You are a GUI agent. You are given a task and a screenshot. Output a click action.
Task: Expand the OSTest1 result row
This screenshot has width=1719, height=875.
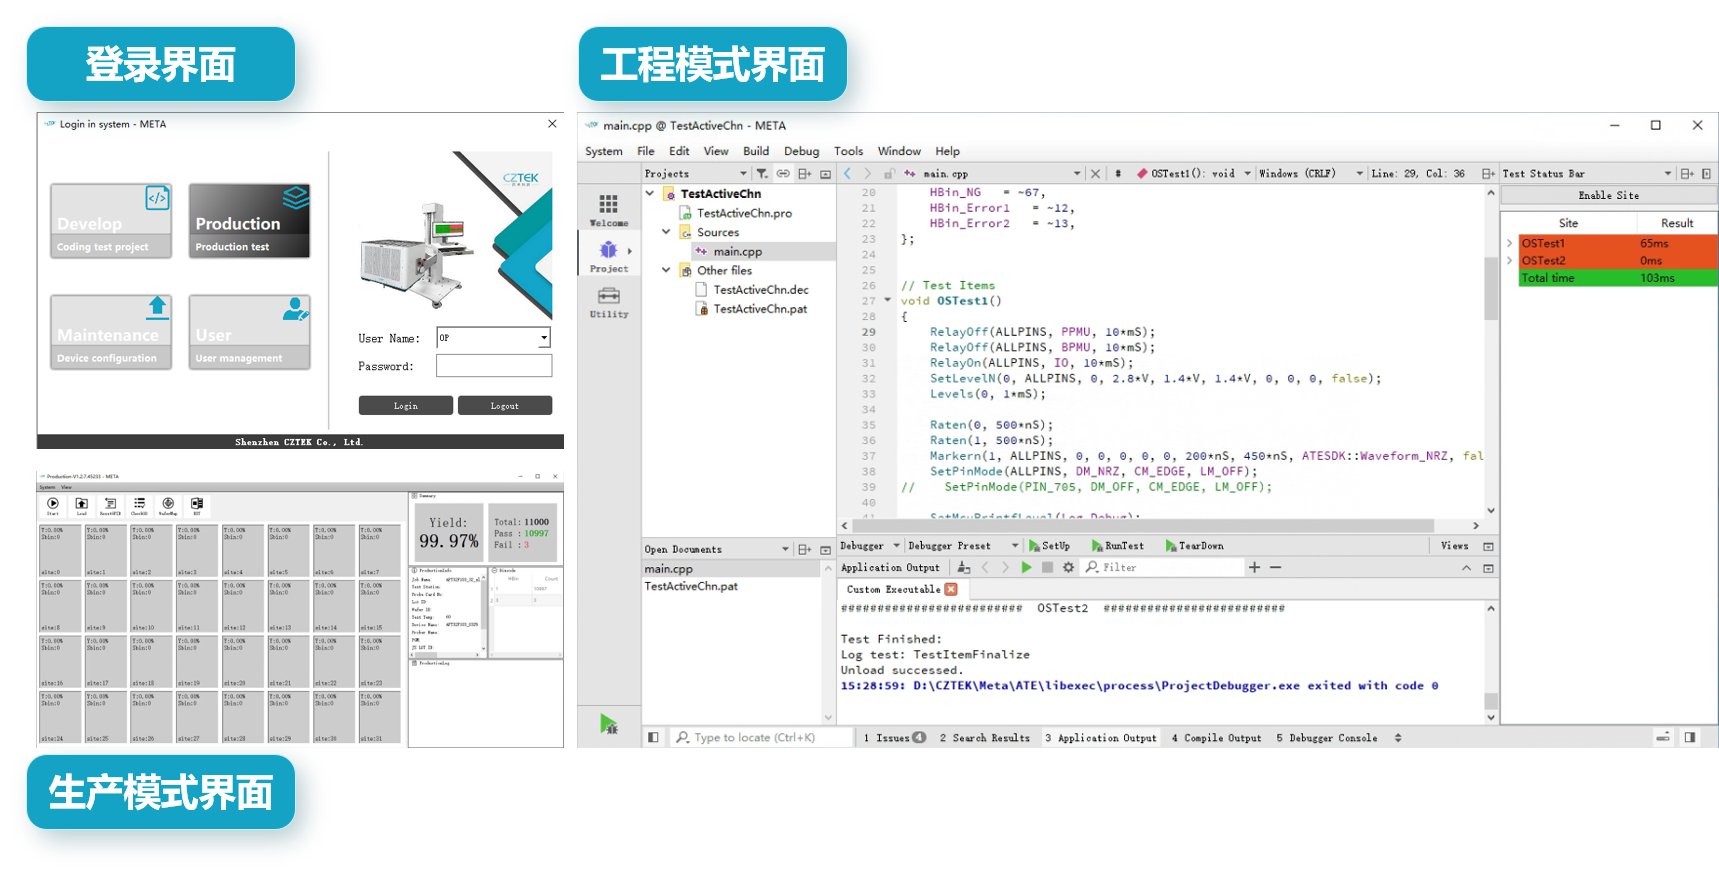1509,243
